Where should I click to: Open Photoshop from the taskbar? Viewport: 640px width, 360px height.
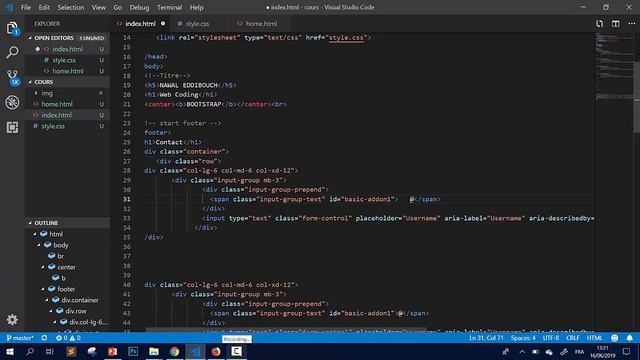[x=133, y=351]
